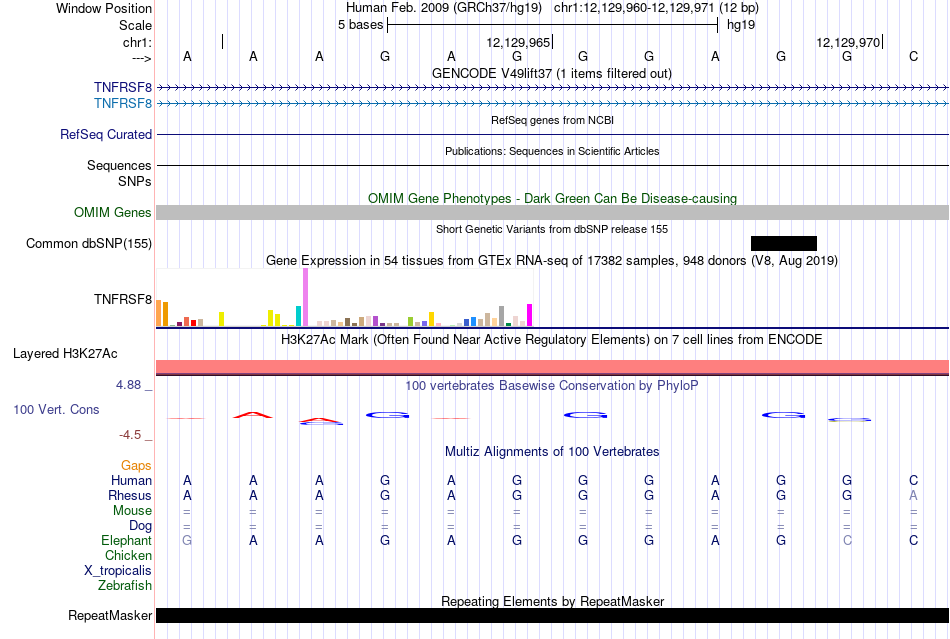Screen dimensions: 950x639
Task: Click the black Common dbSNP variant block
Action: [x=783, y=243]
